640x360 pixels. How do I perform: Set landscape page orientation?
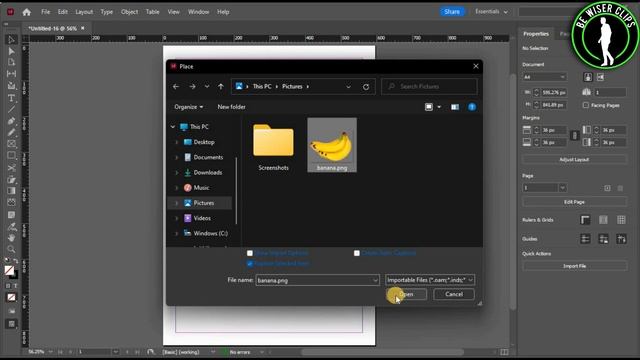[600, 77]
